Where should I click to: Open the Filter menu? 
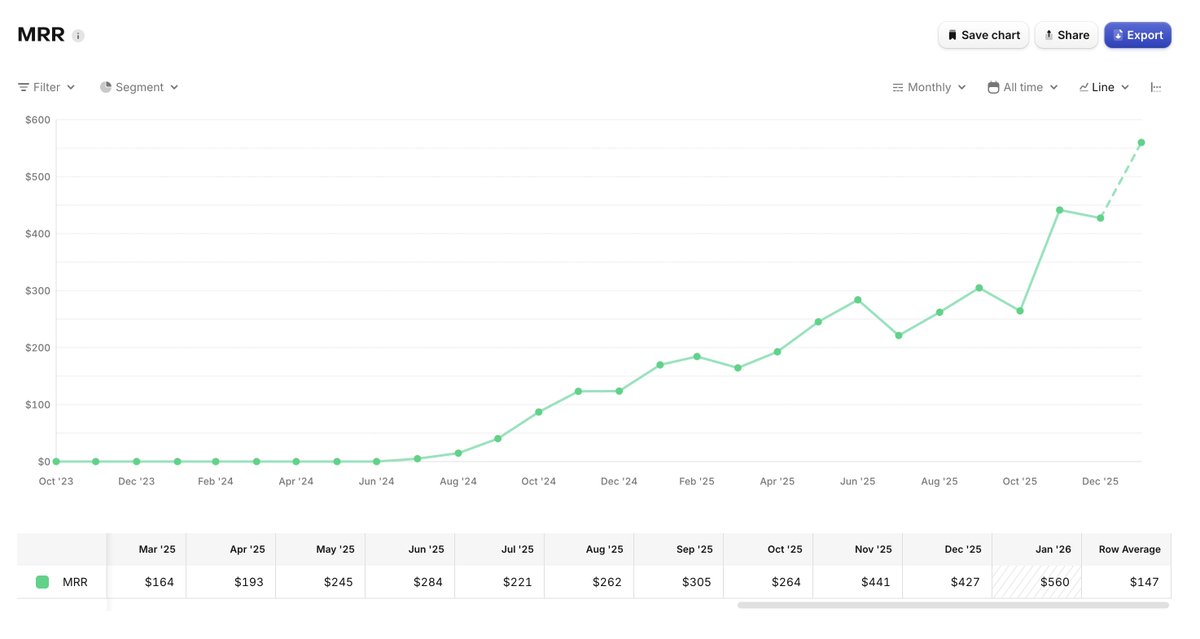tap(45, 86)
